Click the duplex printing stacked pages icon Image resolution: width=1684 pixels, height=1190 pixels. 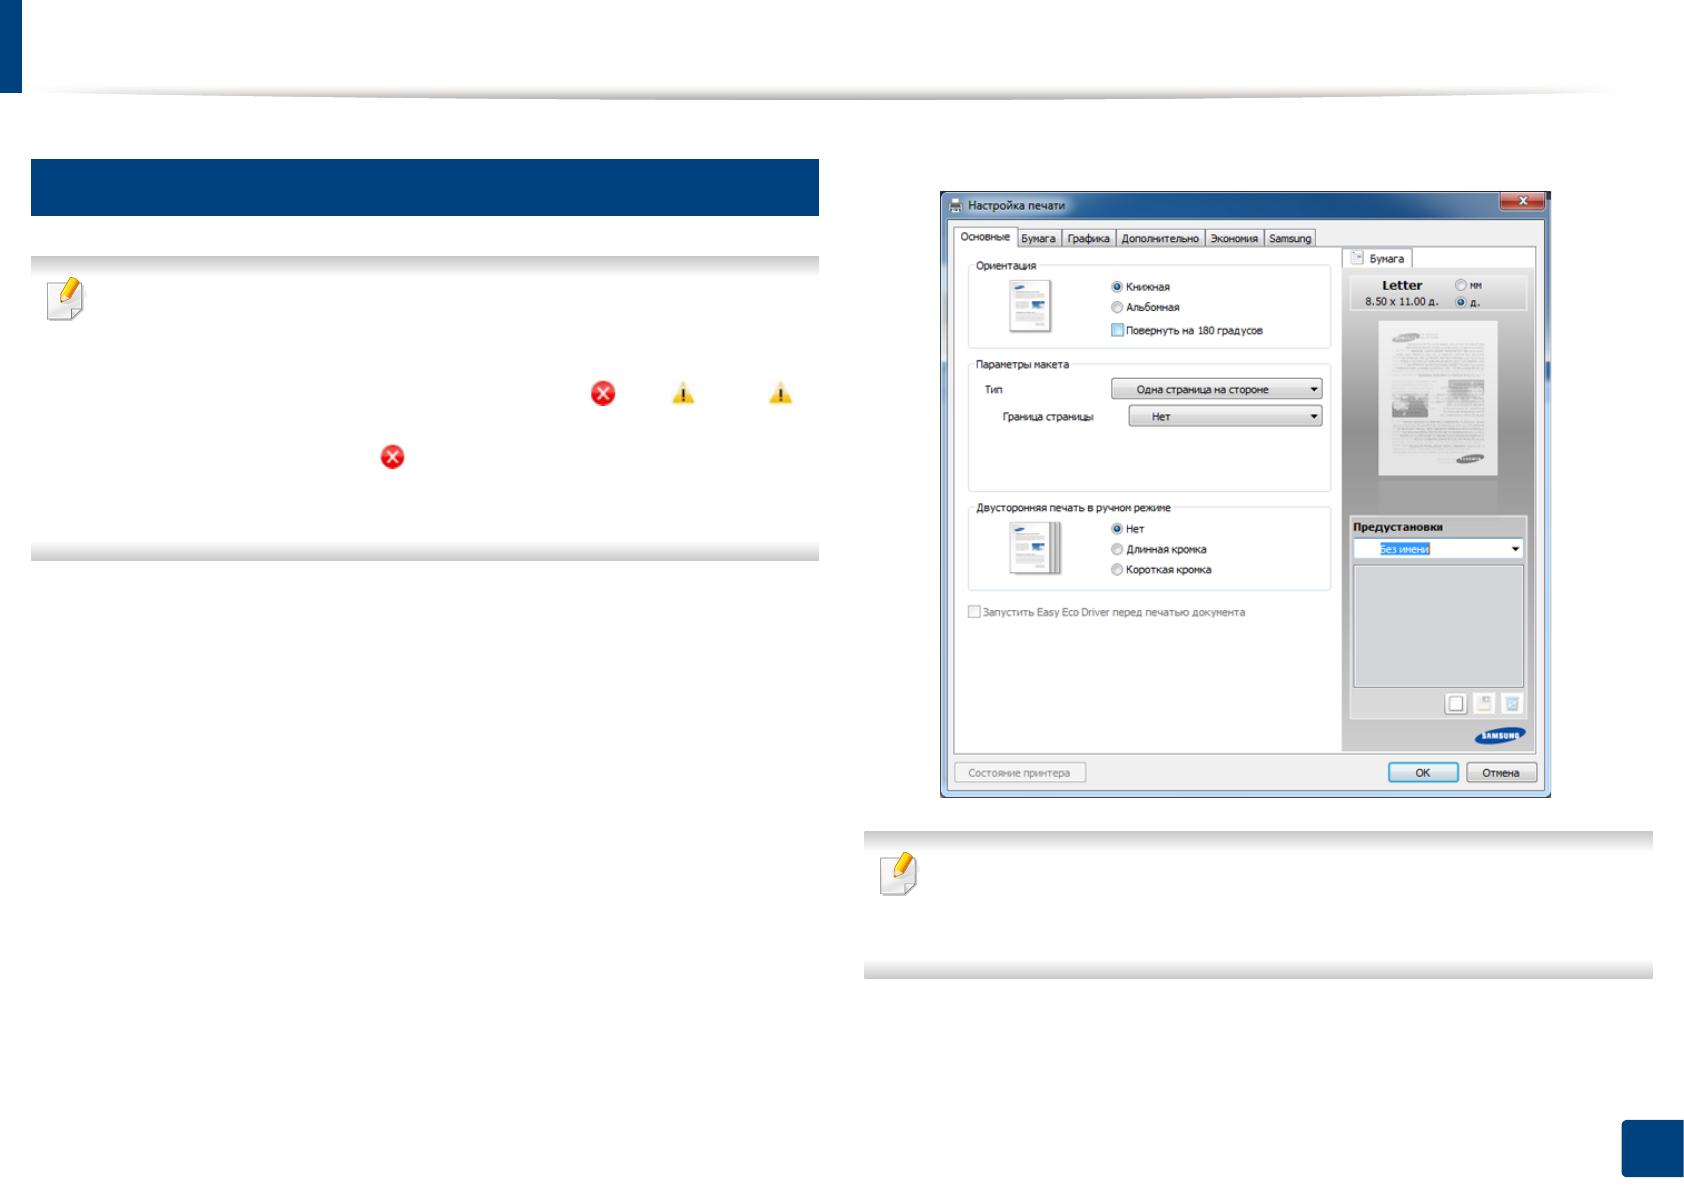(1034, 548)
